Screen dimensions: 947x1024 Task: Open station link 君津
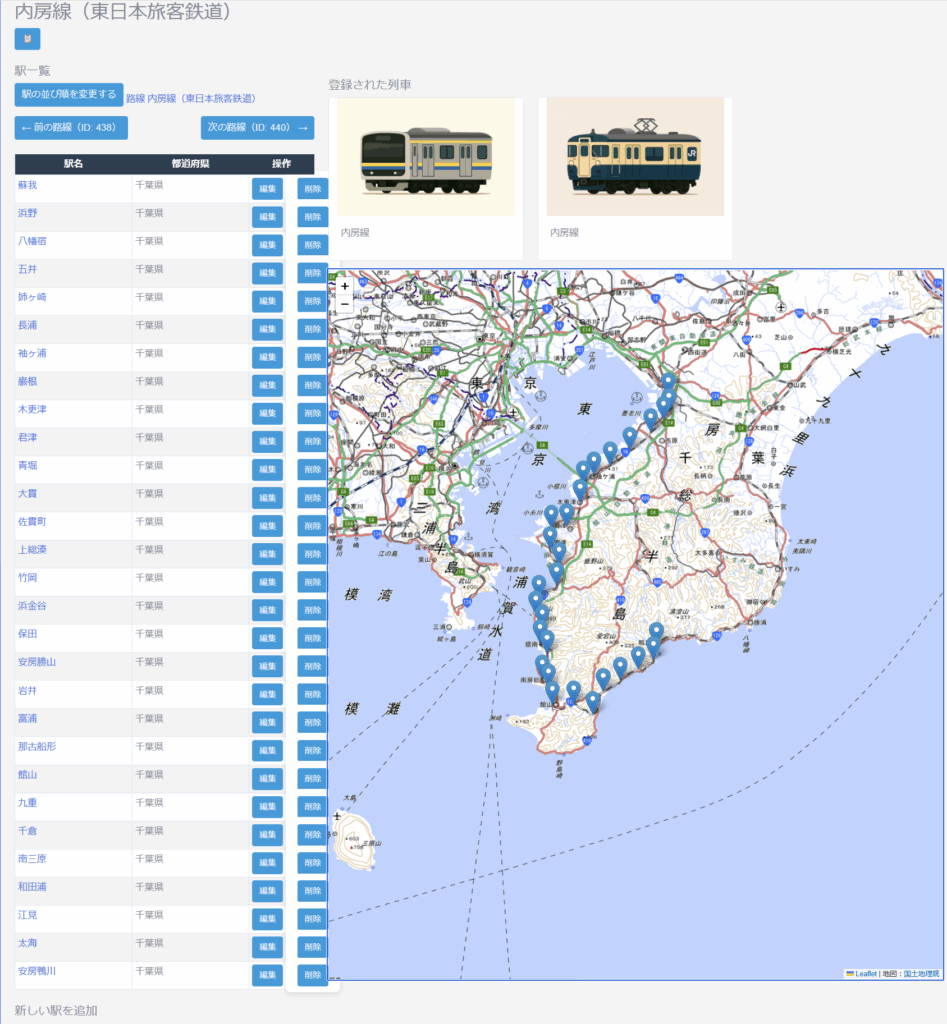pyautogui.click(x=27, y=438)
